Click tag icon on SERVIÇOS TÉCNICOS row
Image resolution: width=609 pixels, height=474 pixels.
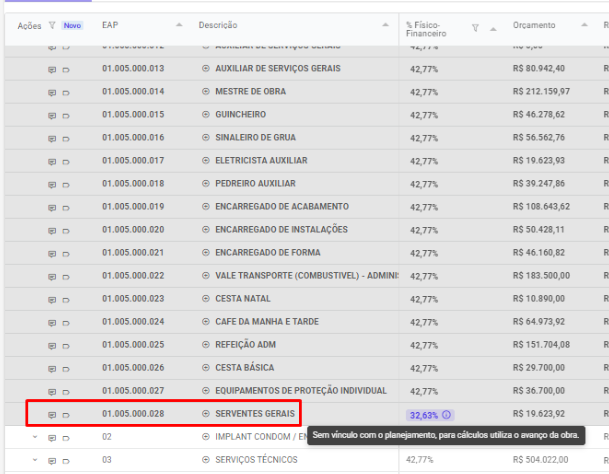click(x=66, y=461)
